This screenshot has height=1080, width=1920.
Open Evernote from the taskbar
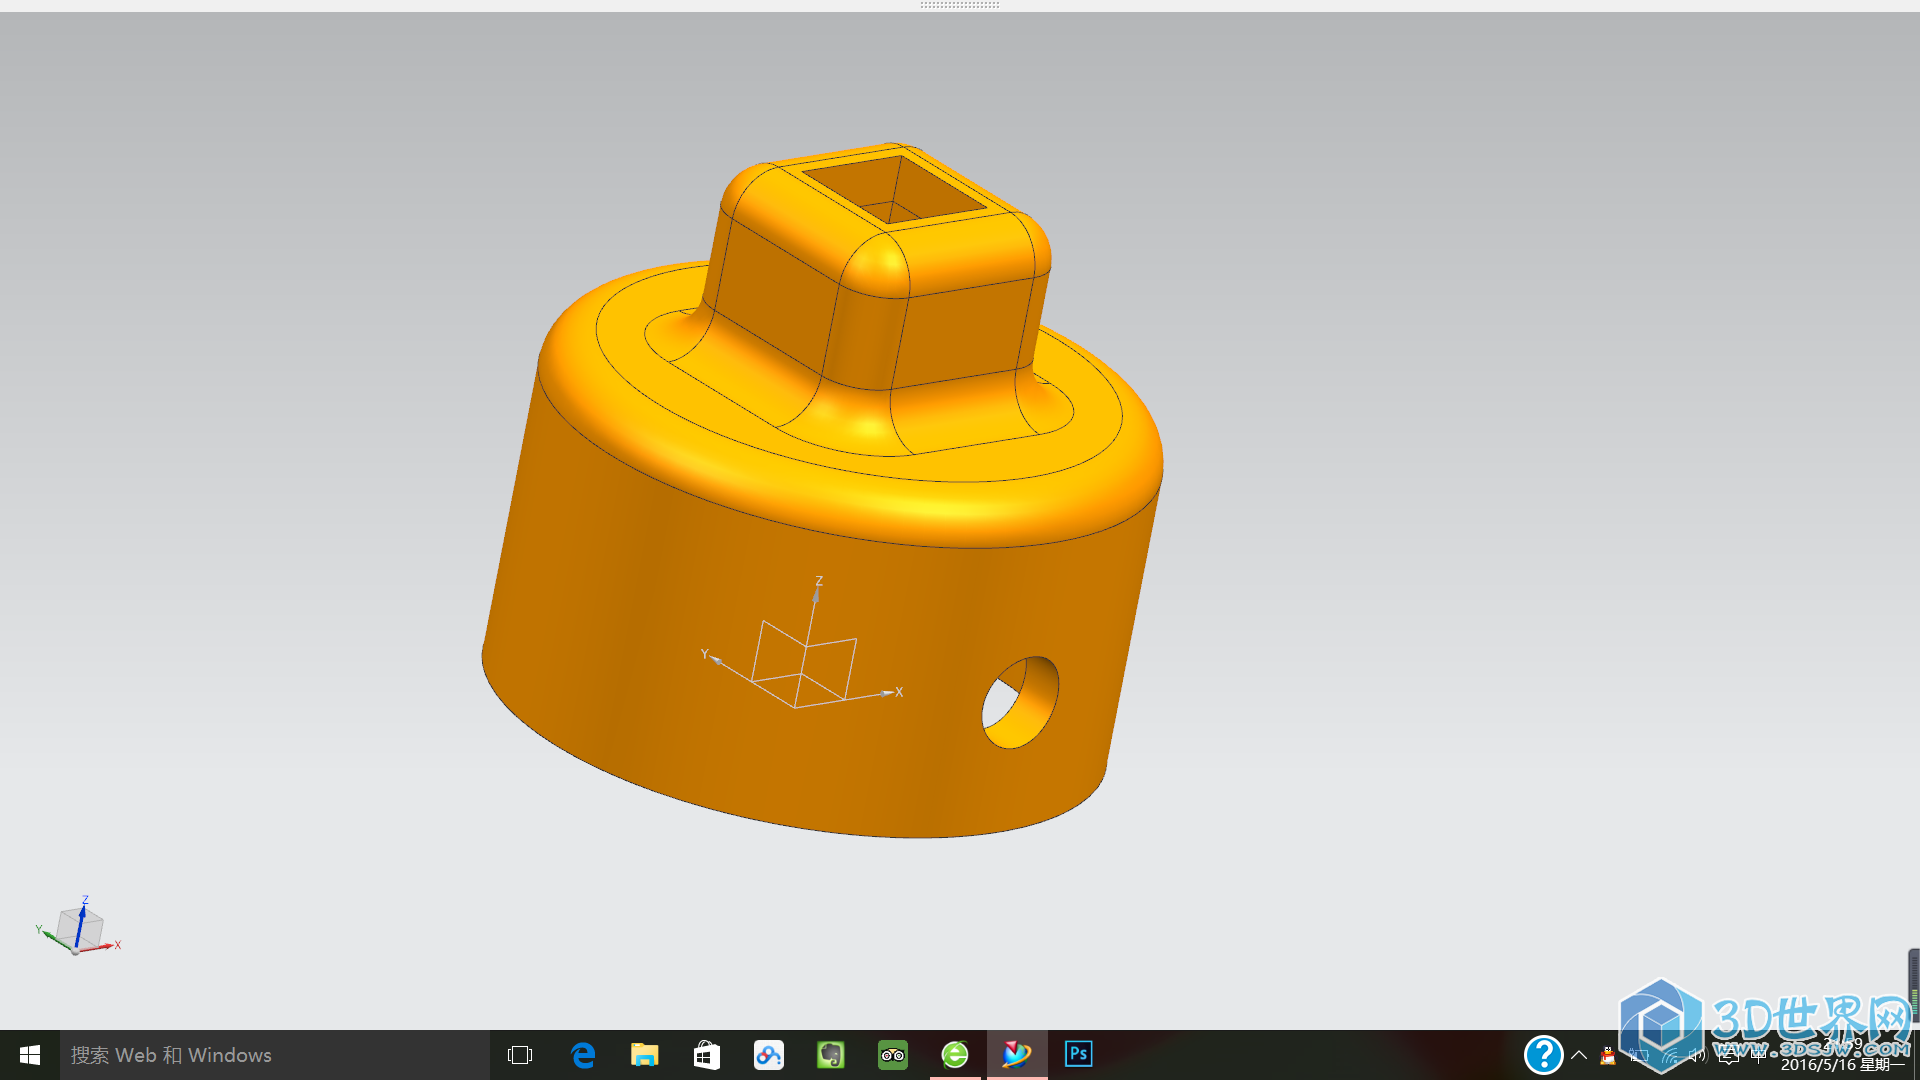pyautogui.click(x=831, y=1055)
